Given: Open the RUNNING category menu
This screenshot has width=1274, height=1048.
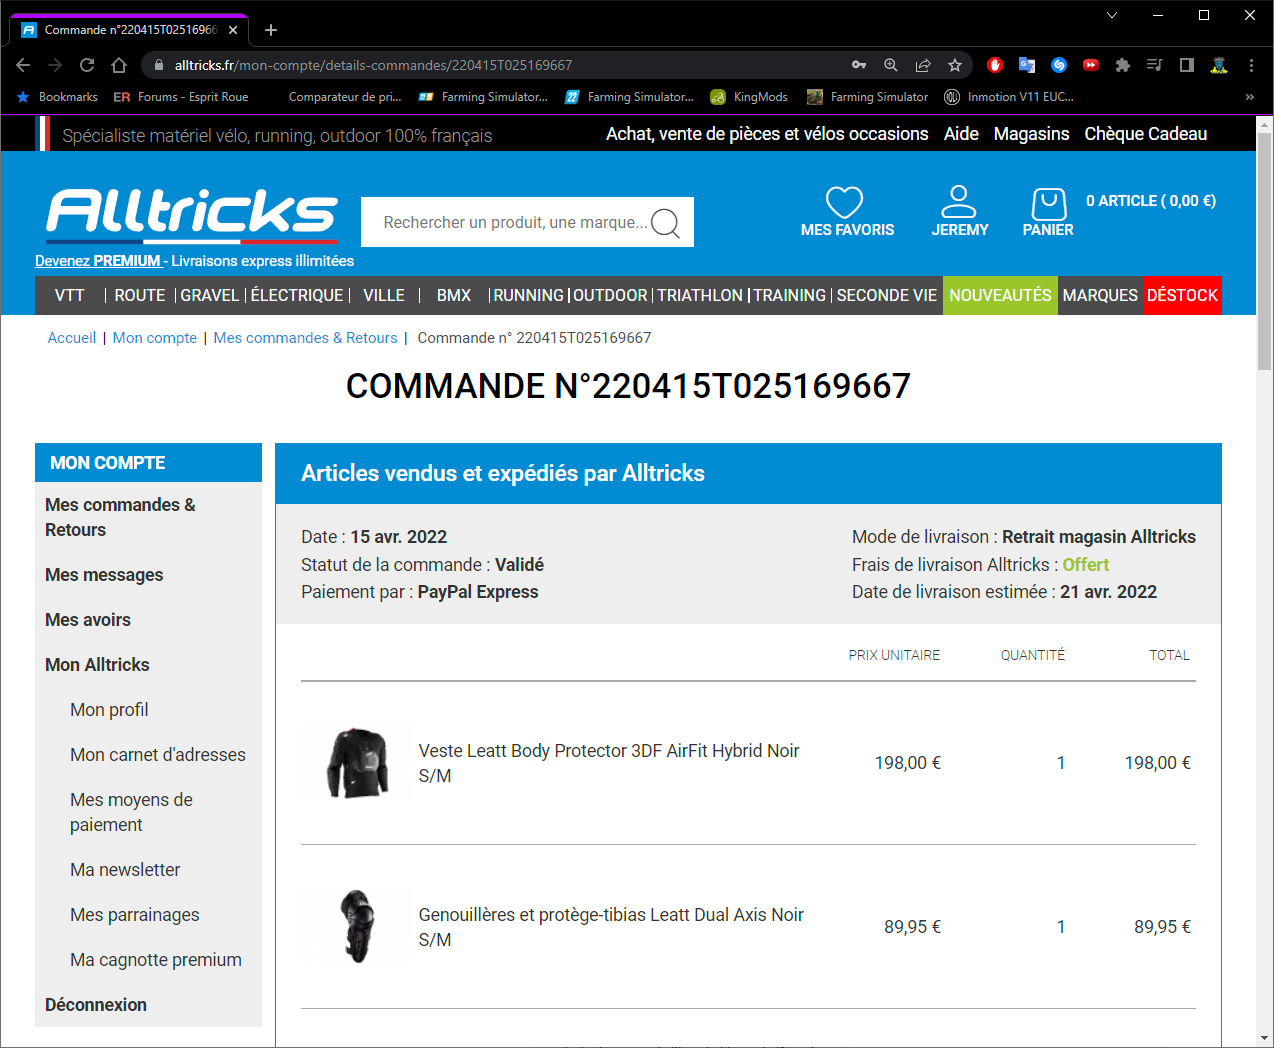Looking at the screenshot, I should click(x=529, y=296).
